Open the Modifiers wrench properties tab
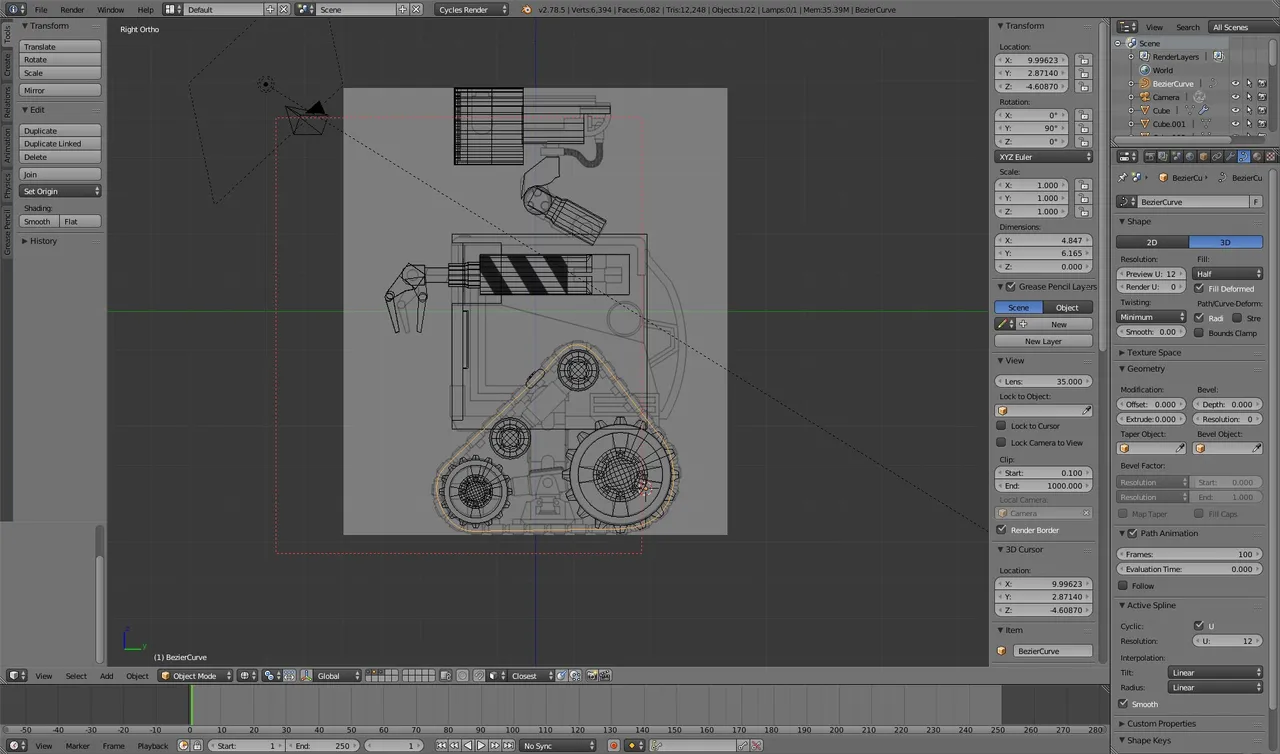 [1230, 156]
